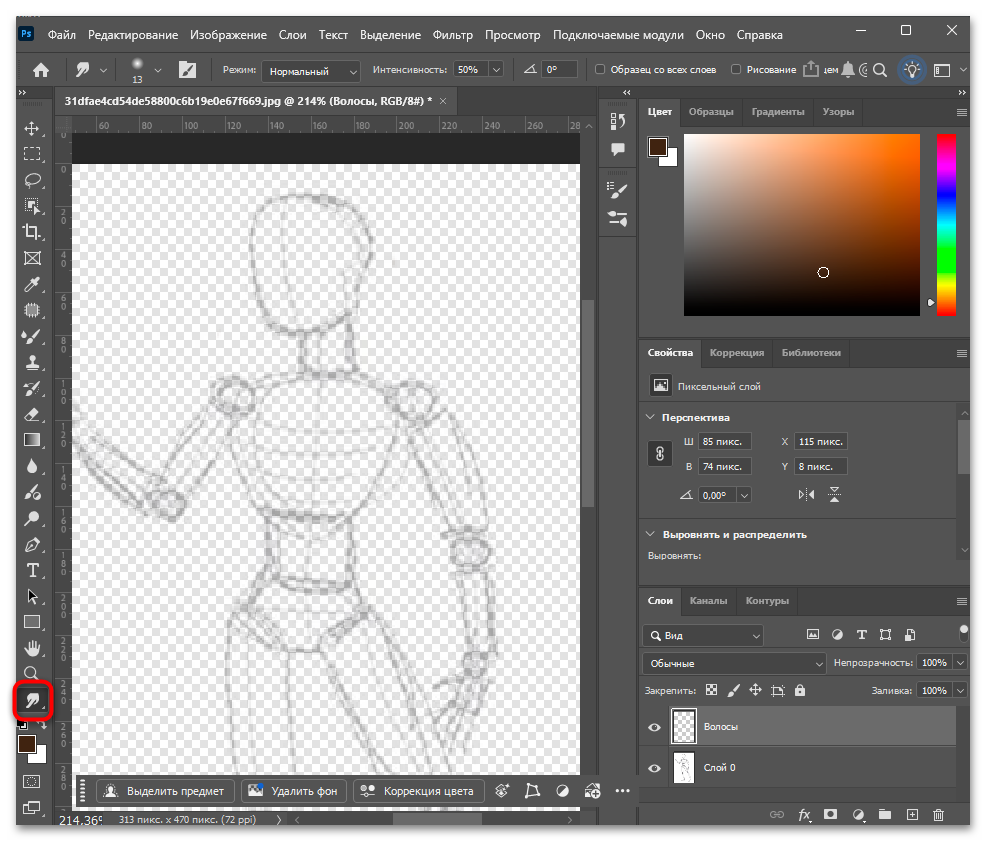Select the Frame tool
This screenshot has height=841, width=986.
32,259
